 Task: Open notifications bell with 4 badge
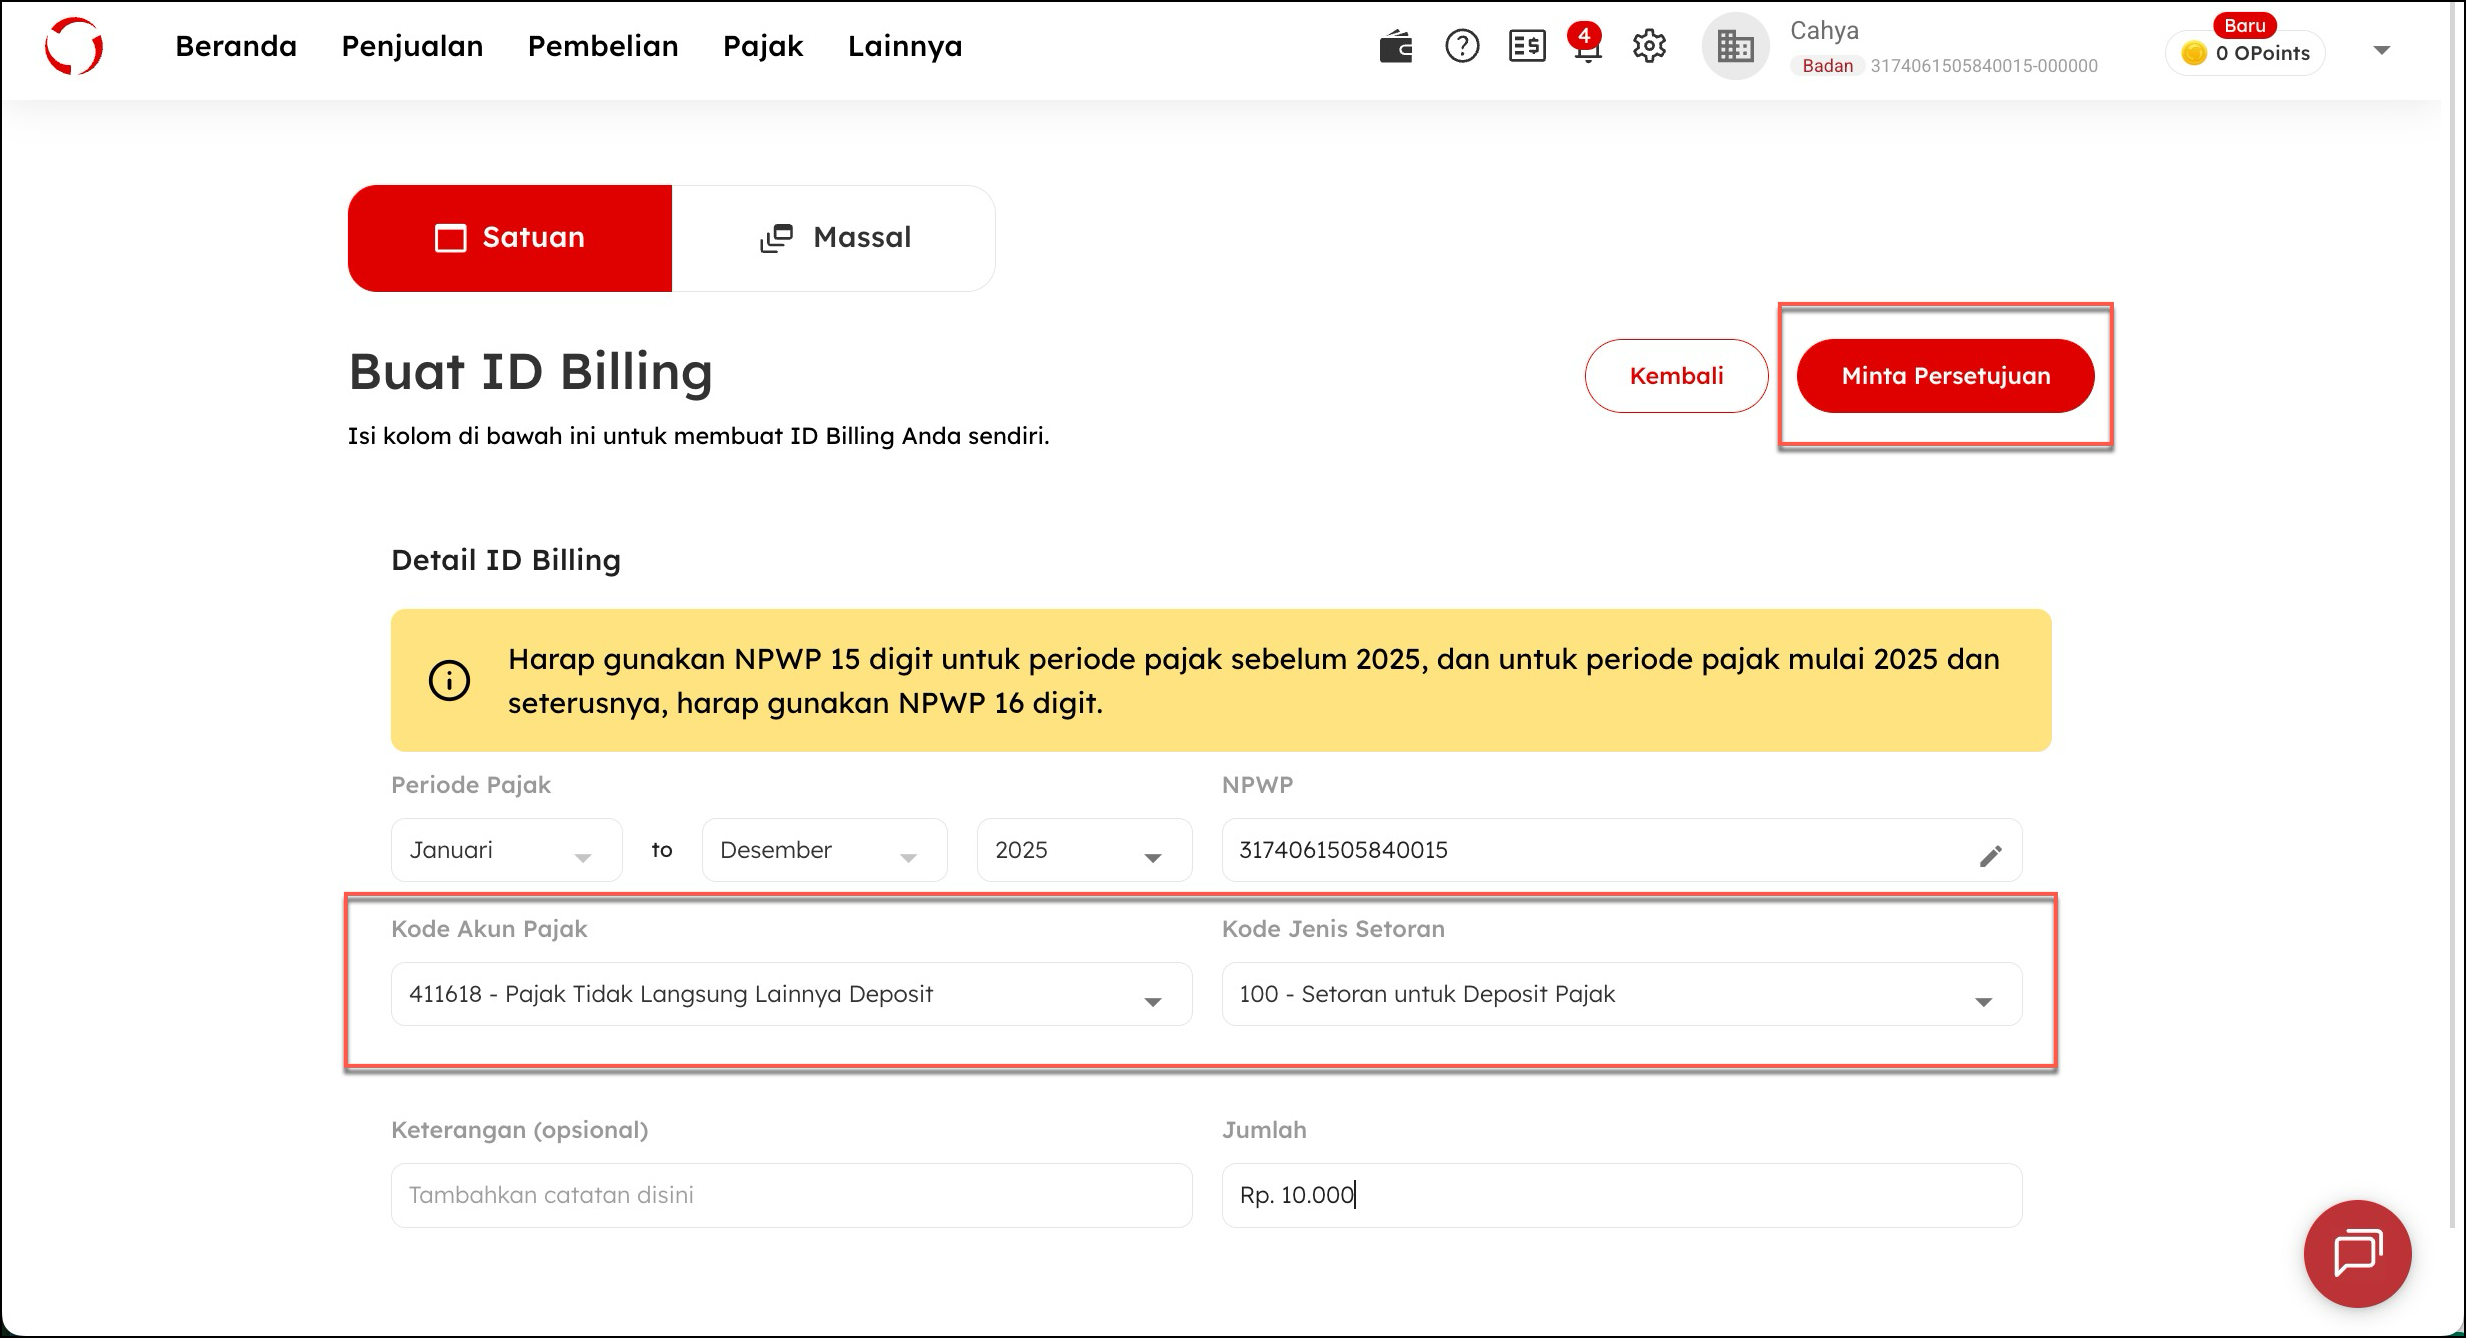[1587, 47]
